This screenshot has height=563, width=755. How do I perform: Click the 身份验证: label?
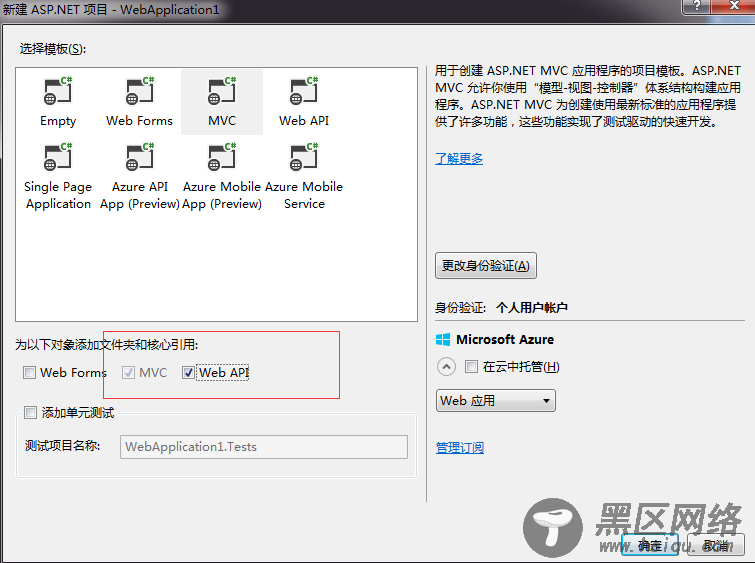tap(461, 308)
